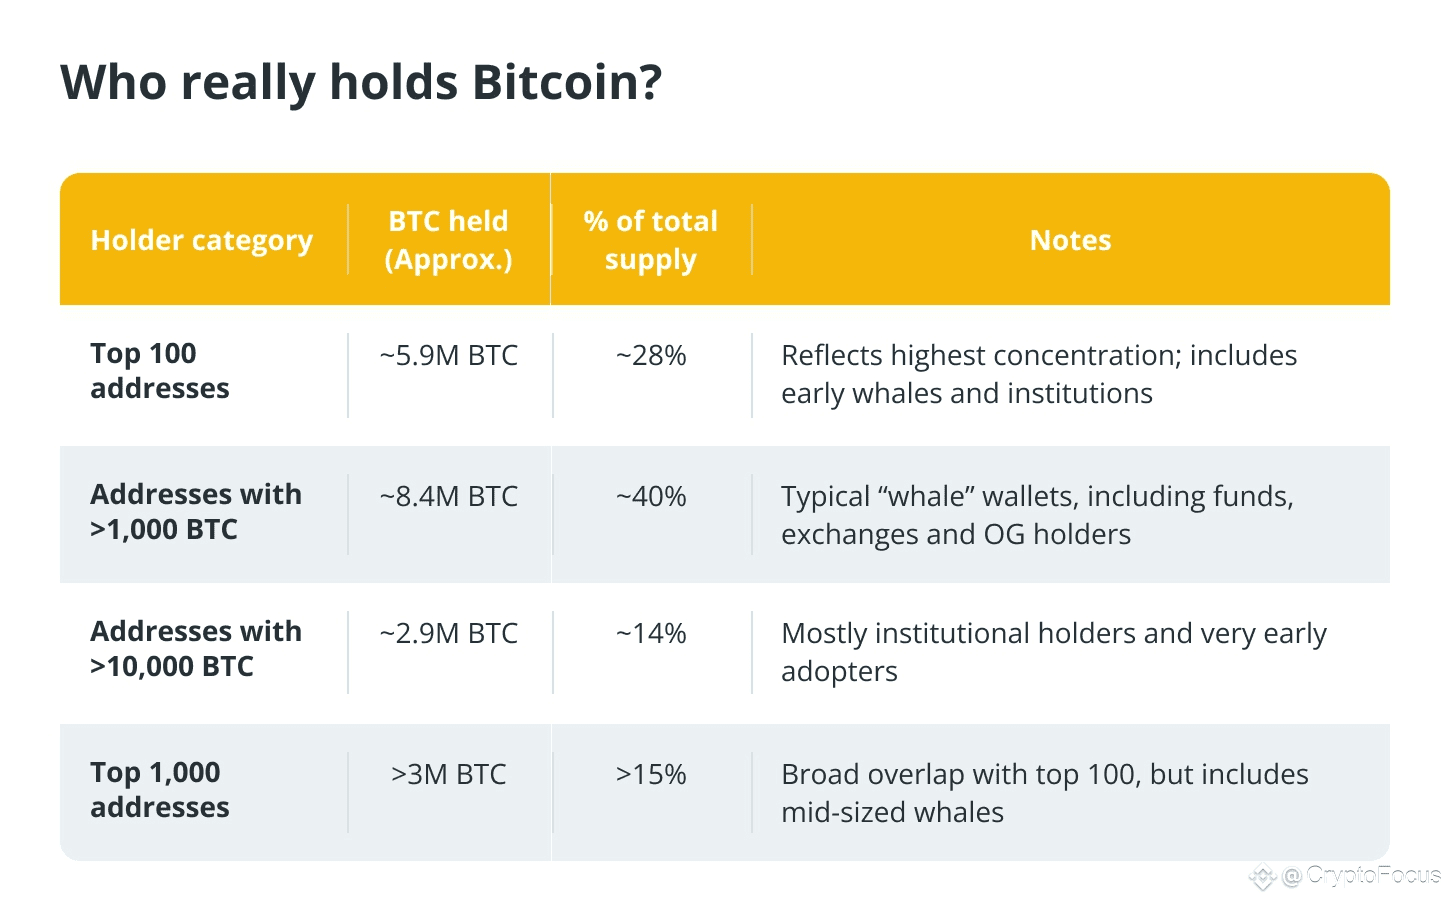The width and height of the screenshot is (1450, 902).
Task: Select the 'Top 100 addresses' row label
Action: point(160,371)
